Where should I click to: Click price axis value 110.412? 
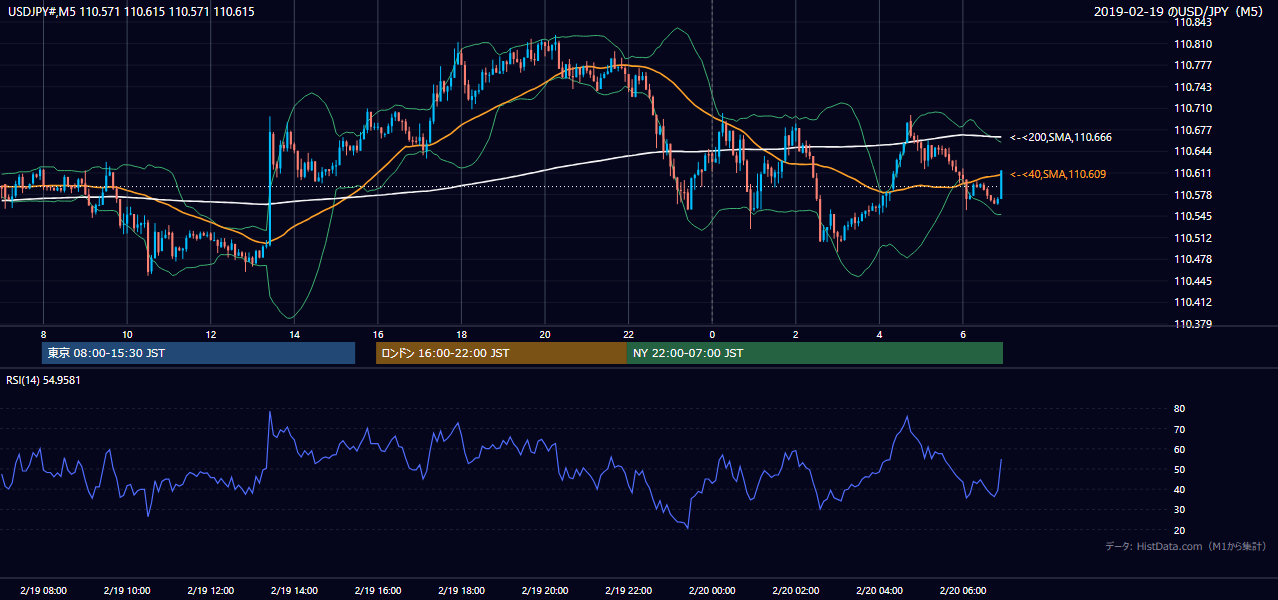pos(1194,302)
